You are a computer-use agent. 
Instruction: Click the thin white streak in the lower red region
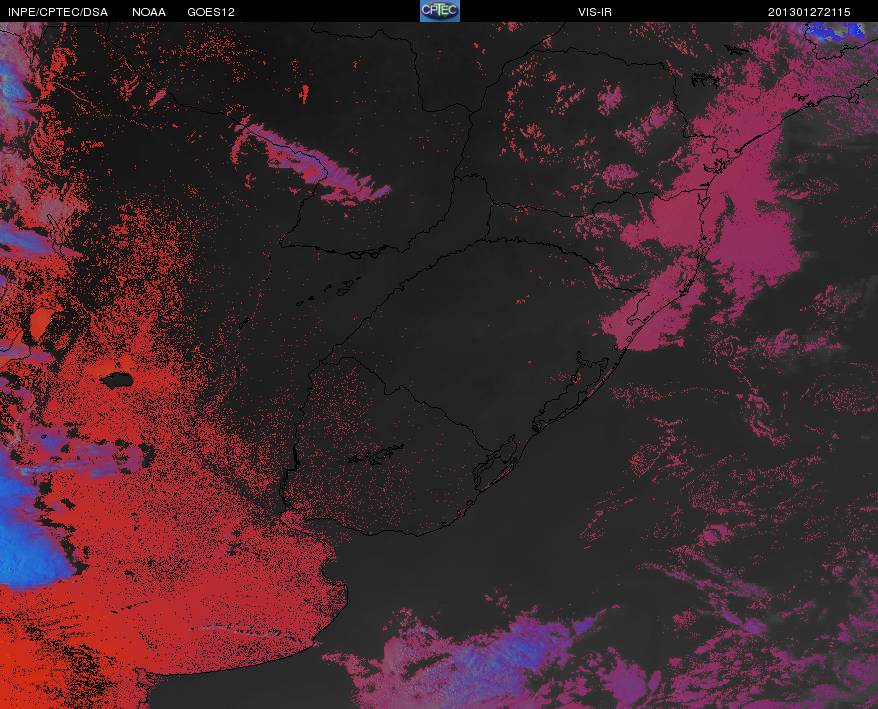[241, 630]
